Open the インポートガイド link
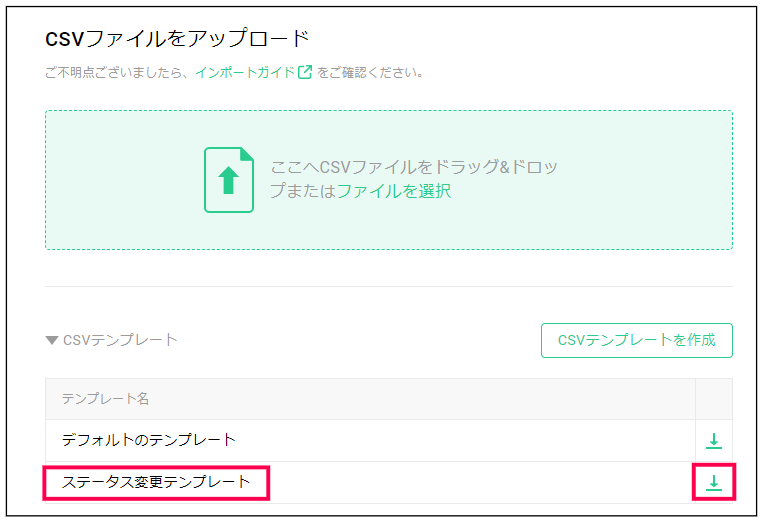 tap(245, 73)
